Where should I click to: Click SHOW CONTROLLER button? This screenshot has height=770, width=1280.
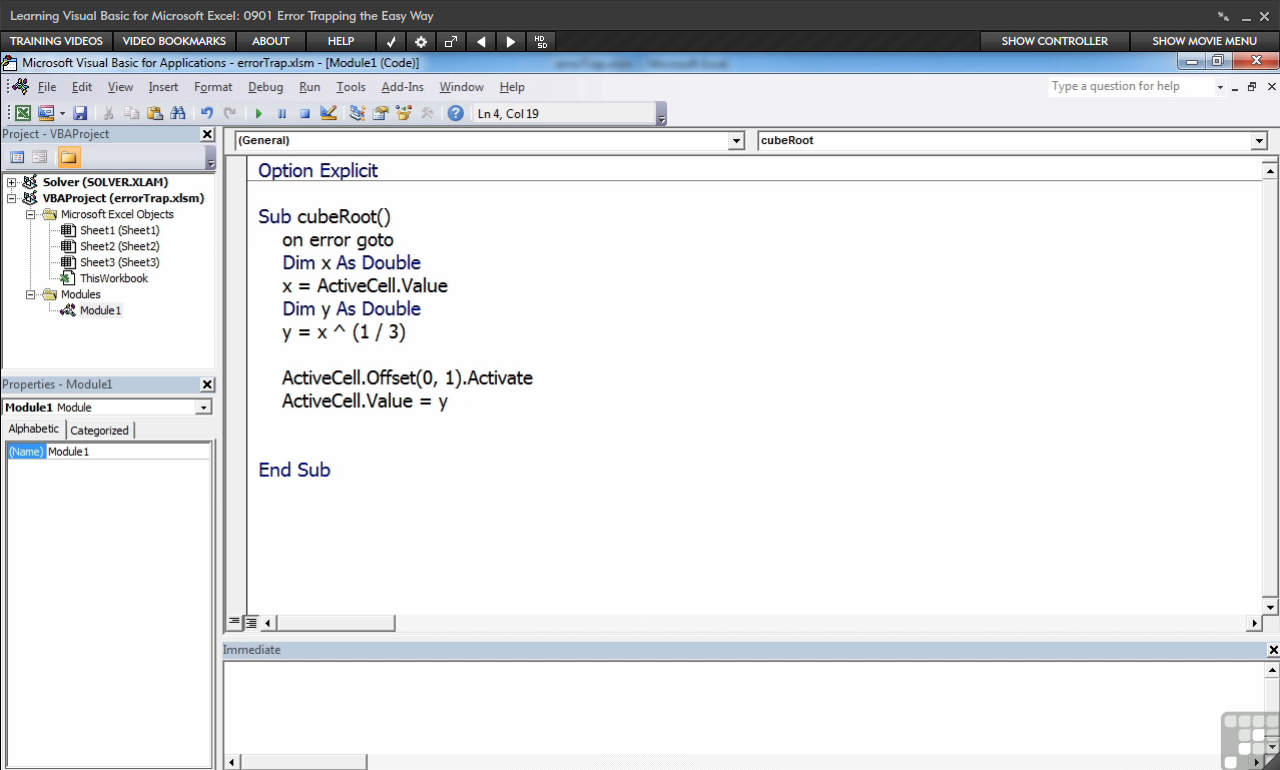(x=1054, y=41)
